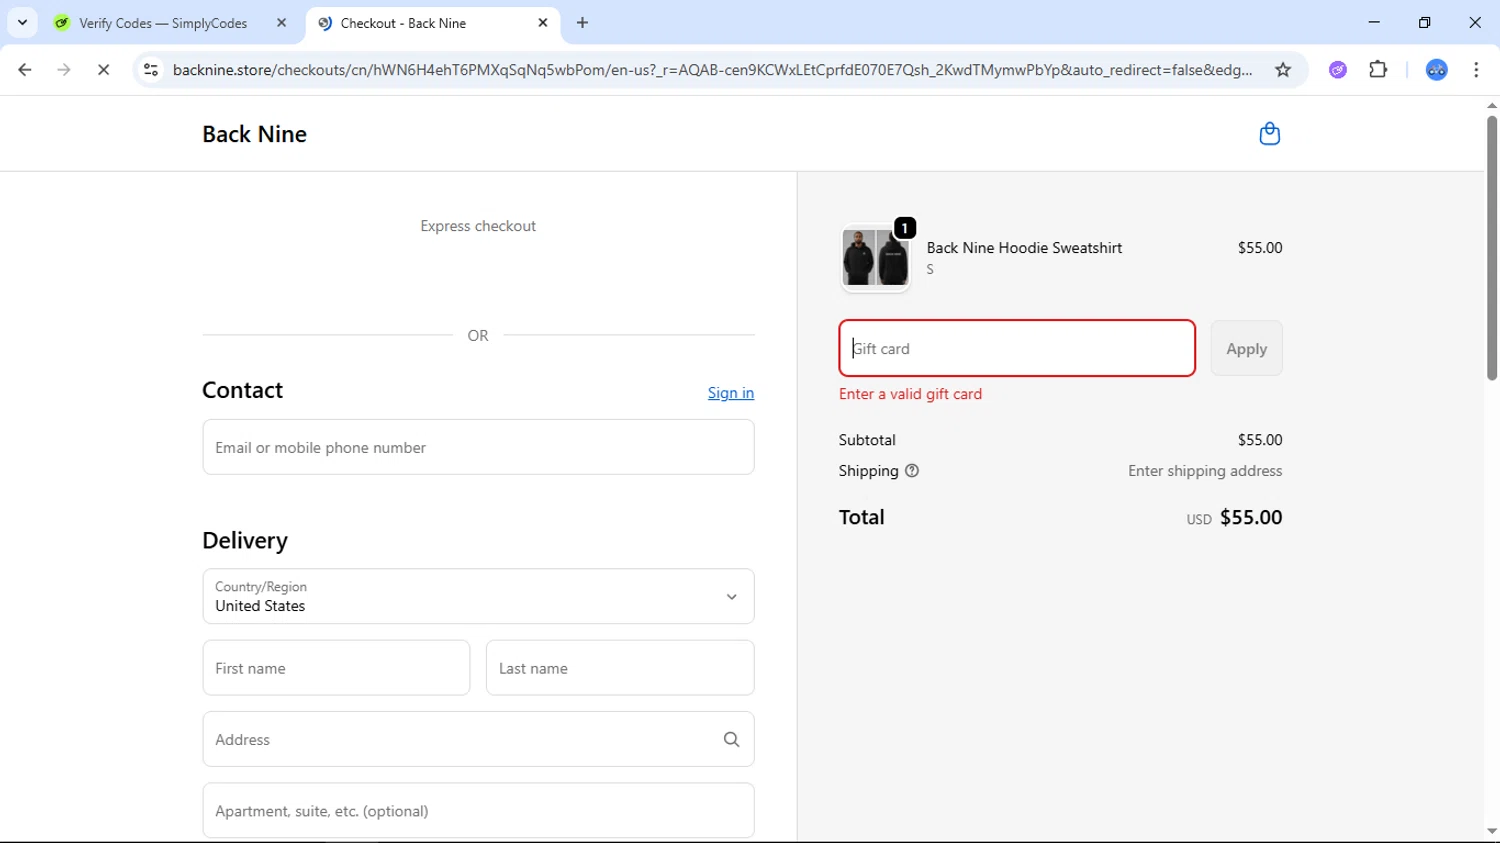Click the Express checkout label
Screen dimensions: 1500x843
[x=478, y=226]
